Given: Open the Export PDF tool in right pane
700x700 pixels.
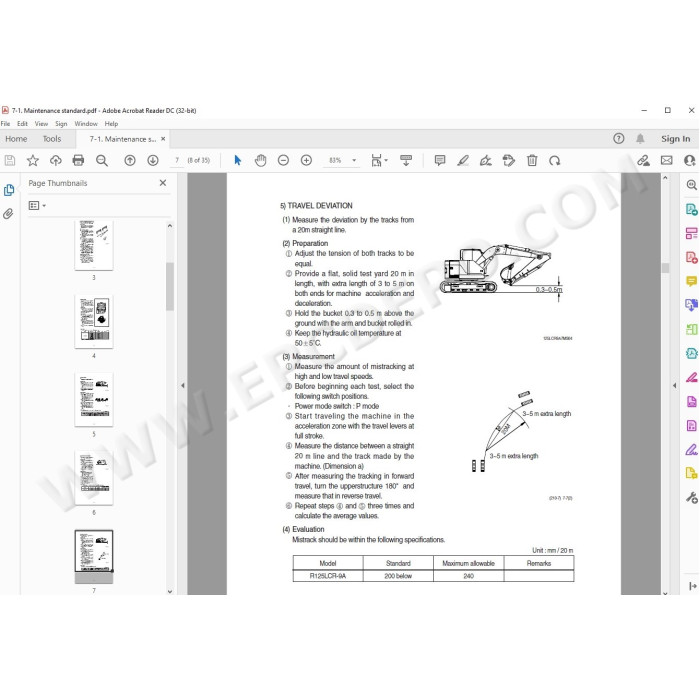Looking at the screenshot, I should click(691, 209).
